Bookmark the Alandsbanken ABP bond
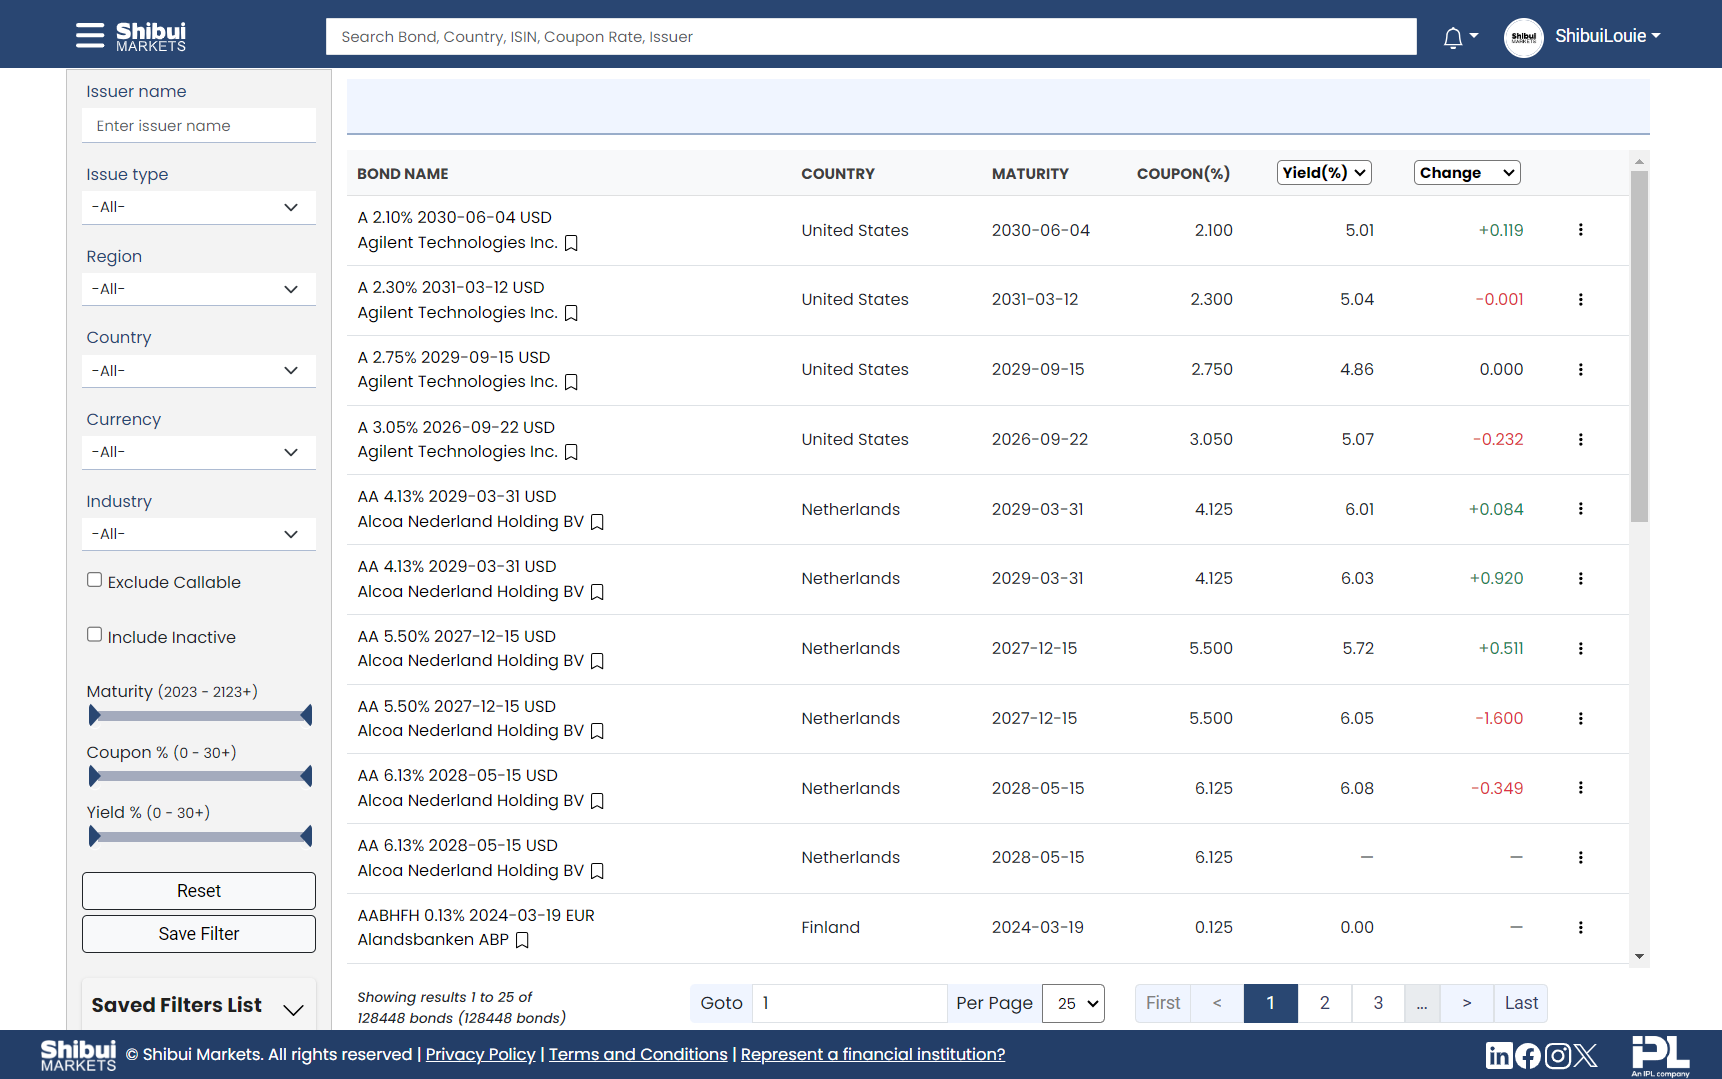The width and height of the screenshot is (1722, 1079). click(522, 940)
